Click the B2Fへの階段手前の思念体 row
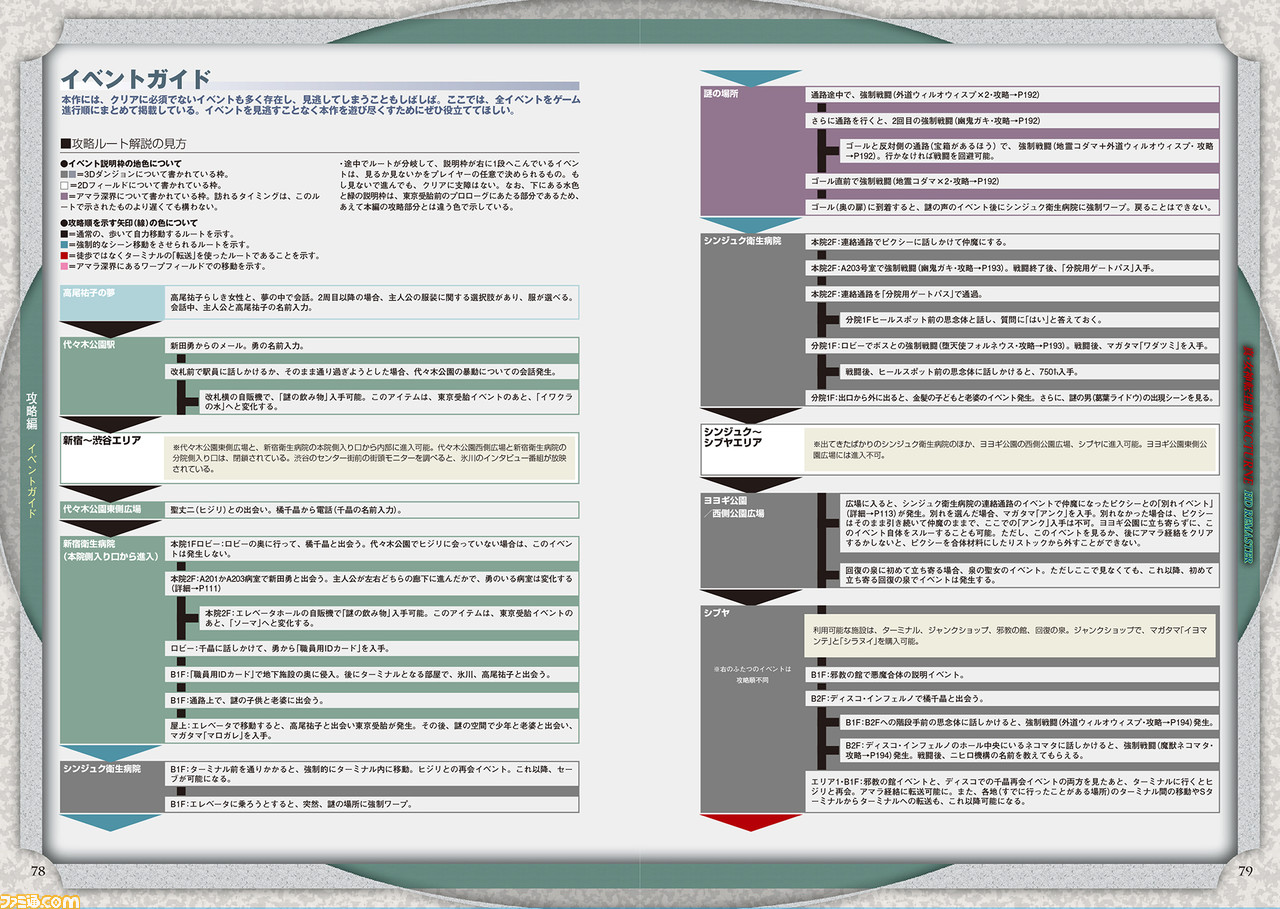1280x909 pixels. tap(1028, 721)
